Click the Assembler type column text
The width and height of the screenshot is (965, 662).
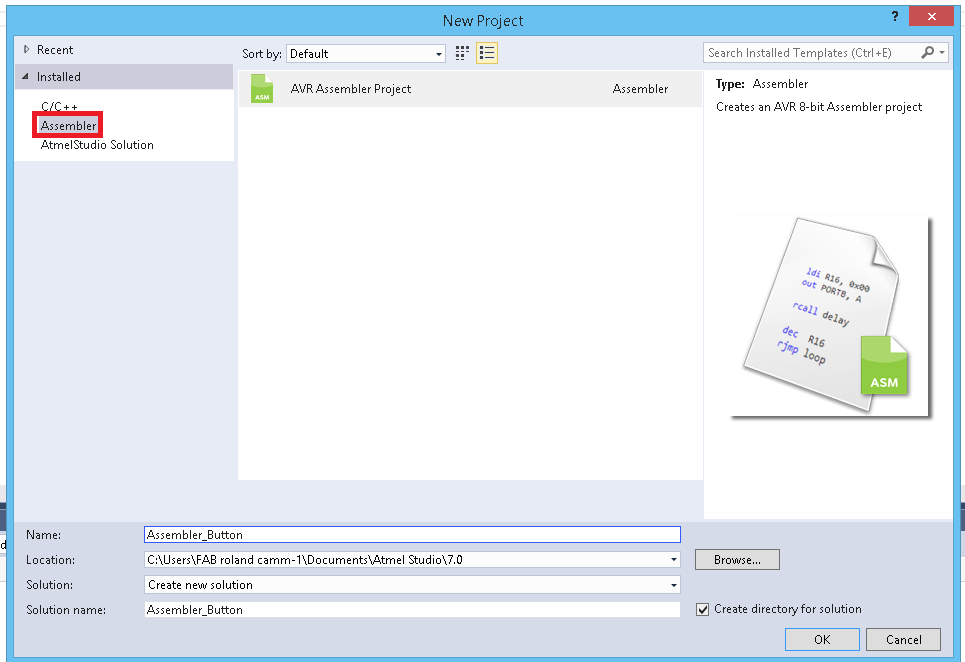pos(640,89)
